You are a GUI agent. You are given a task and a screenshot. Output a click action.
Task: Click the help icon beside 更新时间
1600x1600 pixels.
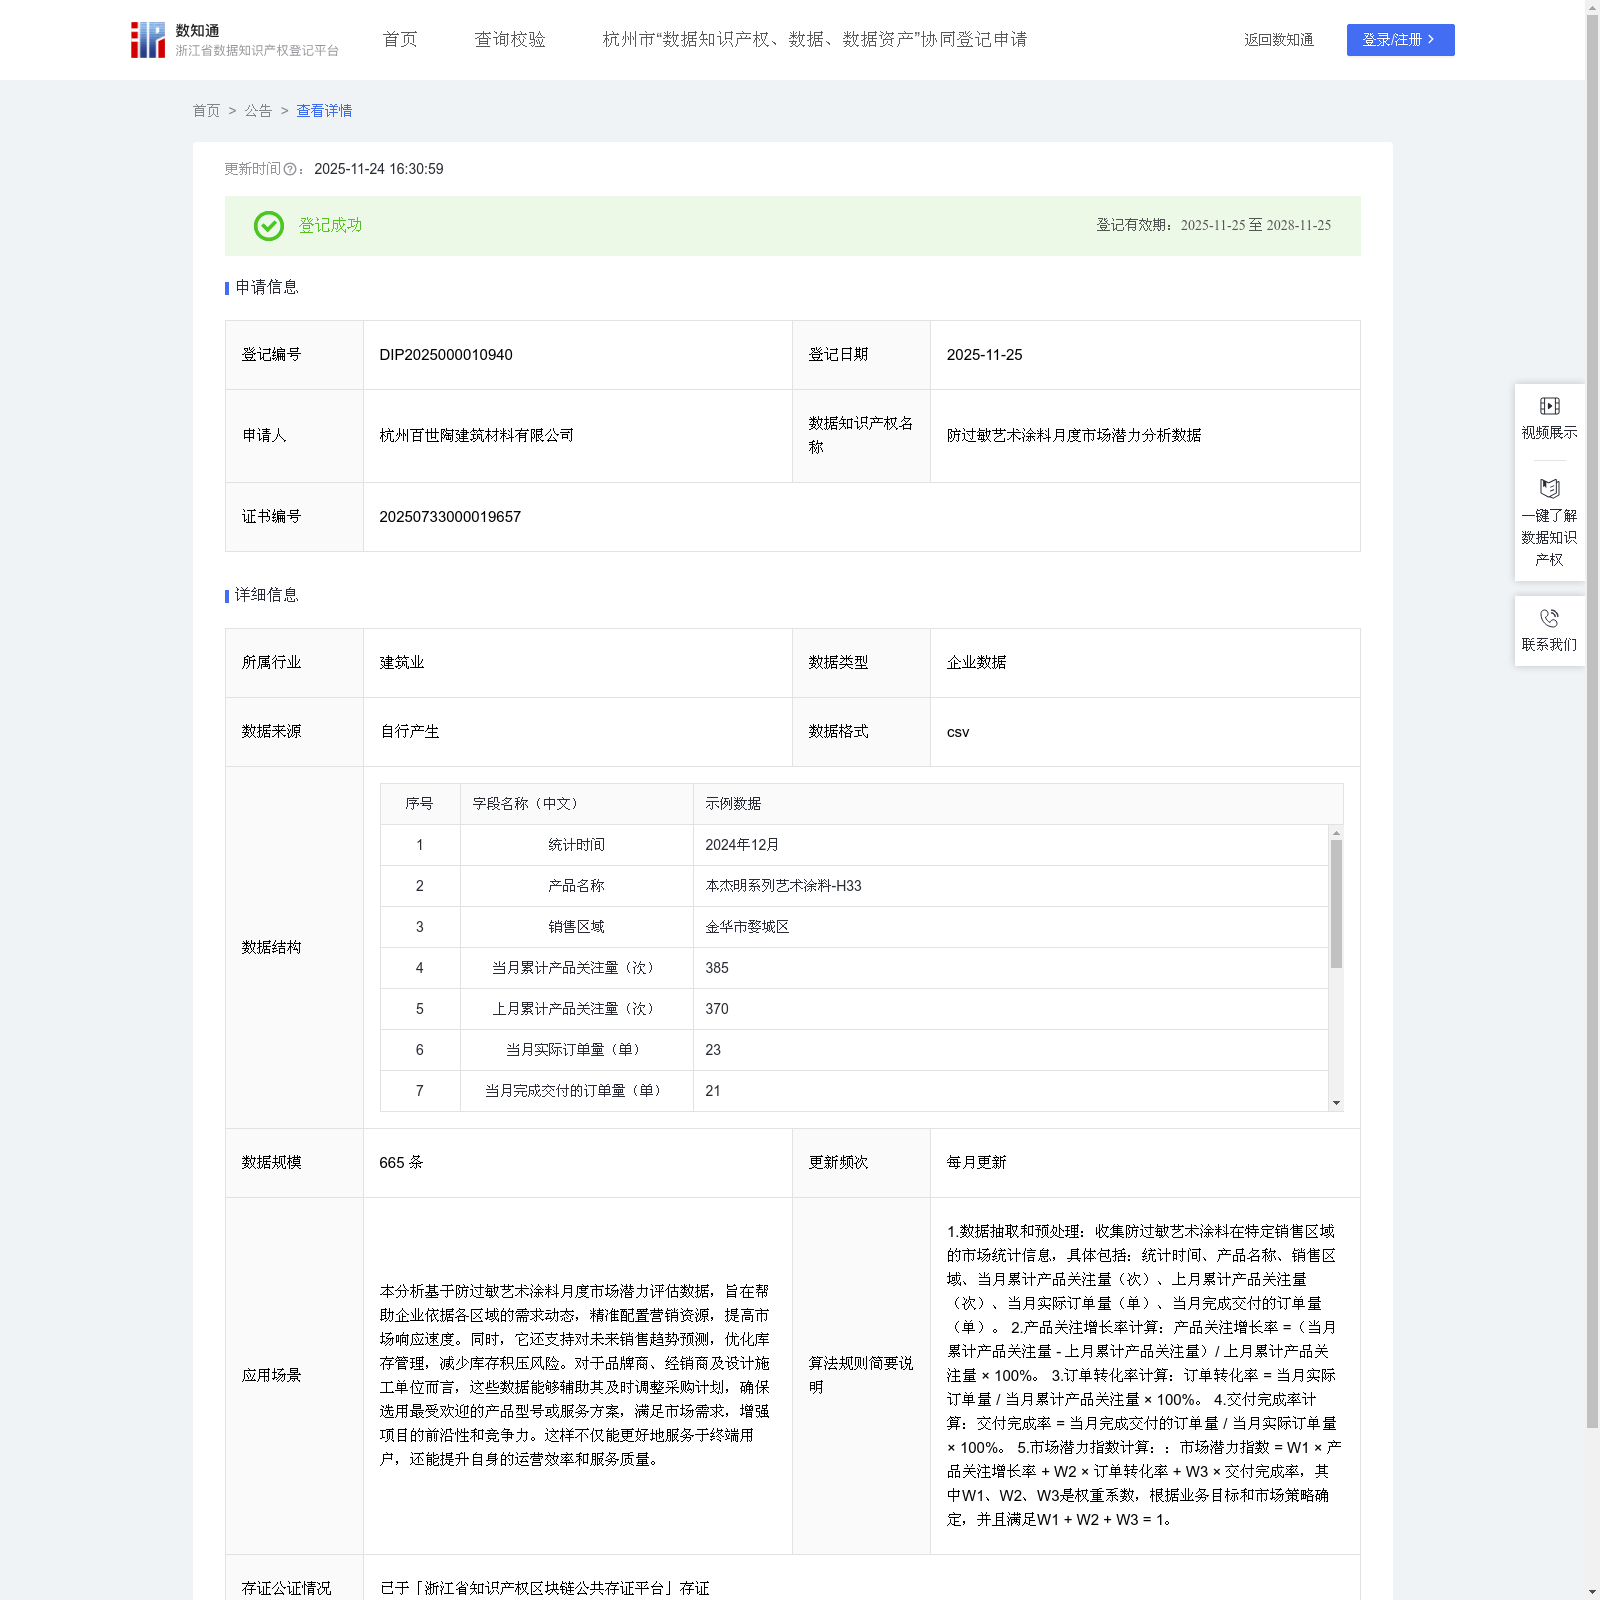(x=290, y=170)
